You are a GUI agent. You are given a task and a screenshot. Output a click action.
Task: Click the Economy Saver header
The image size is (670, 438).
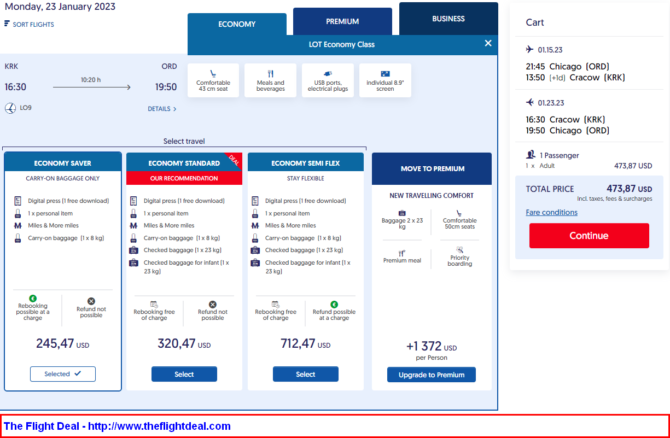pos(63,163)
